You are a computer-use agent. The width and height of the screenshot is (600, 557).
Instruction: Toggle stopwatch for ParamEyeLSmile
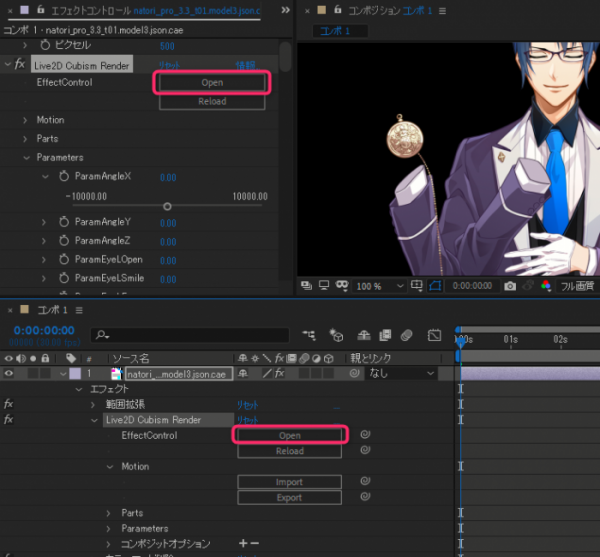point(64,278)
